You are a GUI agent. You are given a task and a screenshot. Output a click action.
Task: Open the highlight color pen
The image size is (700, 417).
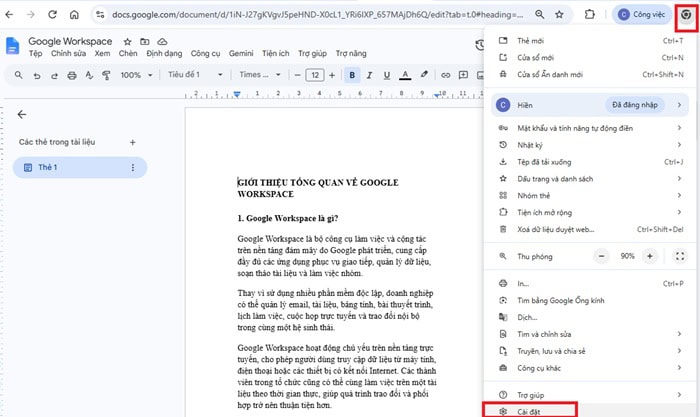pos(424,75)
